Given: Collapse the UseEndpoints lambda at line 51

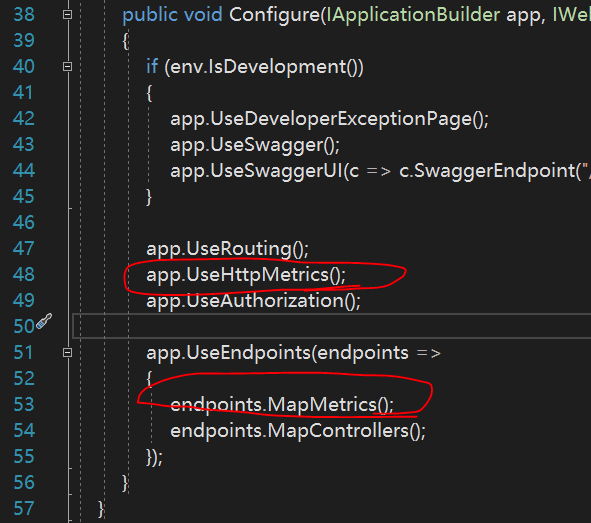Looking at the screenshot, I should 67,353.
